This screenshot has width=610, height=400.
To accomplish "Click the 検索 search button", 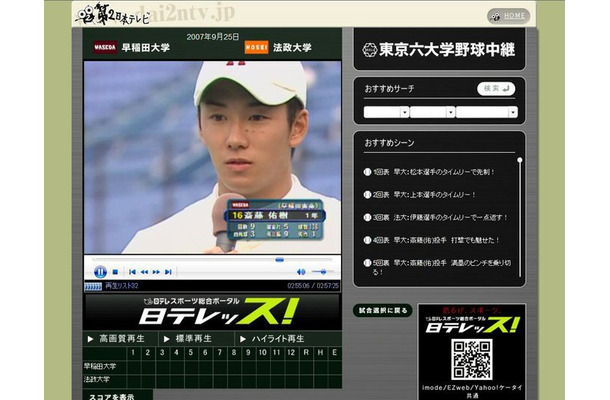I will point(496,88).
